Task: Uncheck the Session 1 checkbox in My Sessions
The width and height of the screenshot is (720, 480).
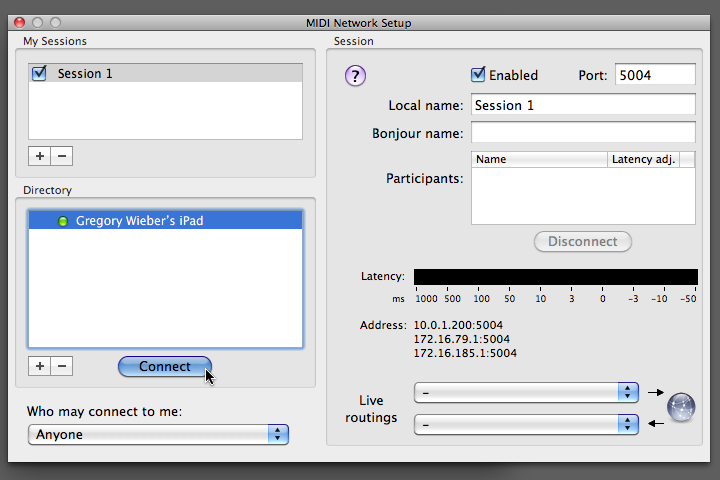Action: point(40,73)
